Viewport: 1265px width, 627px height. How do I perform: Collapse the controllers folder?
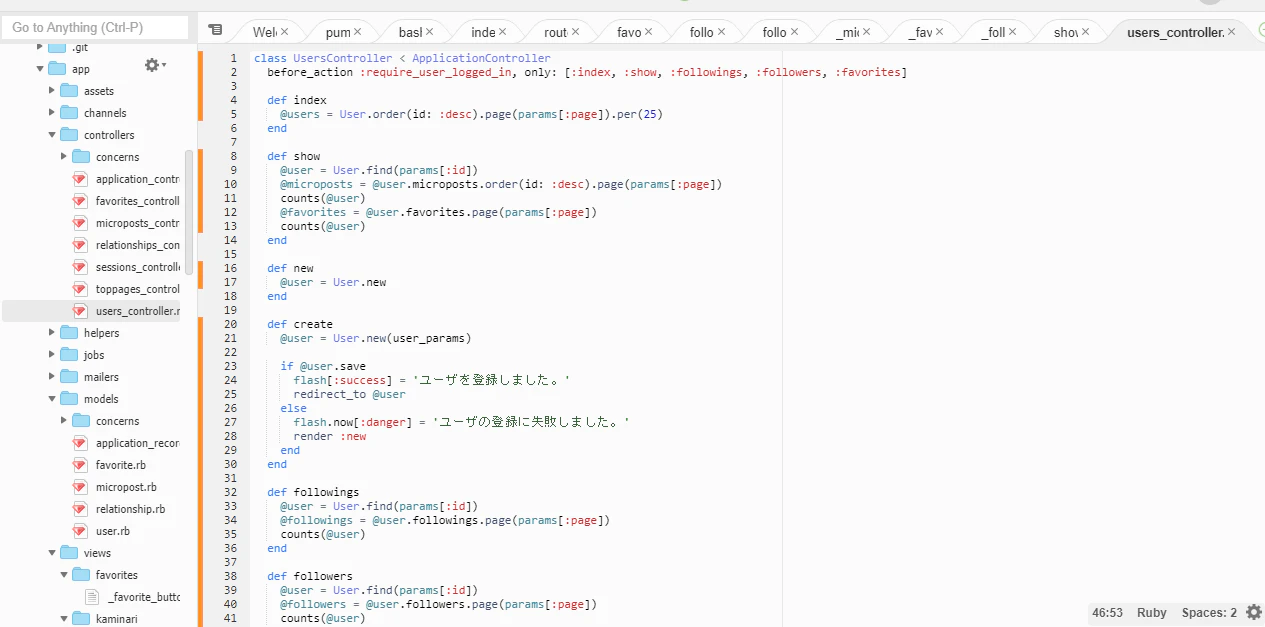tap(52, 135)
